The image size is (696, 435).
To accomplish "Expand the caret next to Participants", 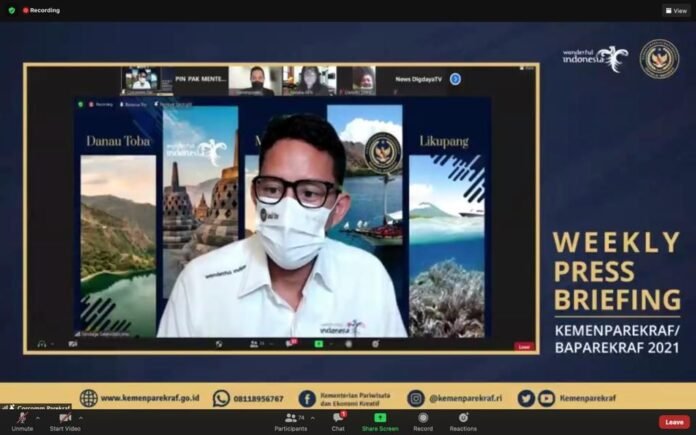I will click(x=313, y=418).
